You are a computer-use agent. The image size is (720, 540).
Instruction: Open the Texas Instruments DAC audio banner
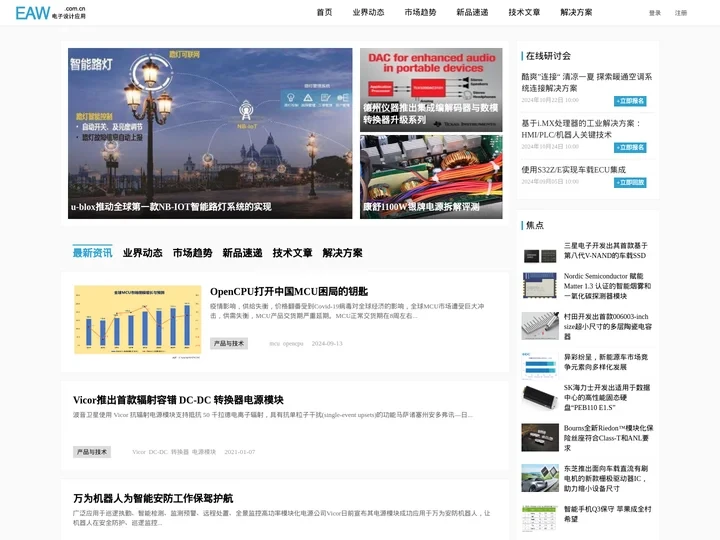(x=431, y=90)
